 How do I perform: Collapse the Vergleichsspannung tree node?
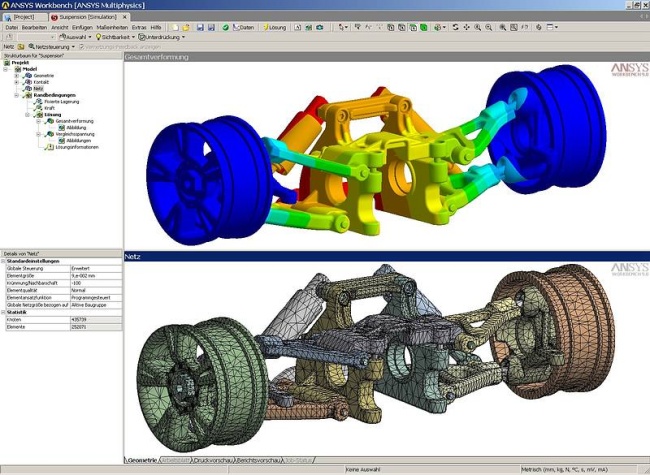pos(38,134)
